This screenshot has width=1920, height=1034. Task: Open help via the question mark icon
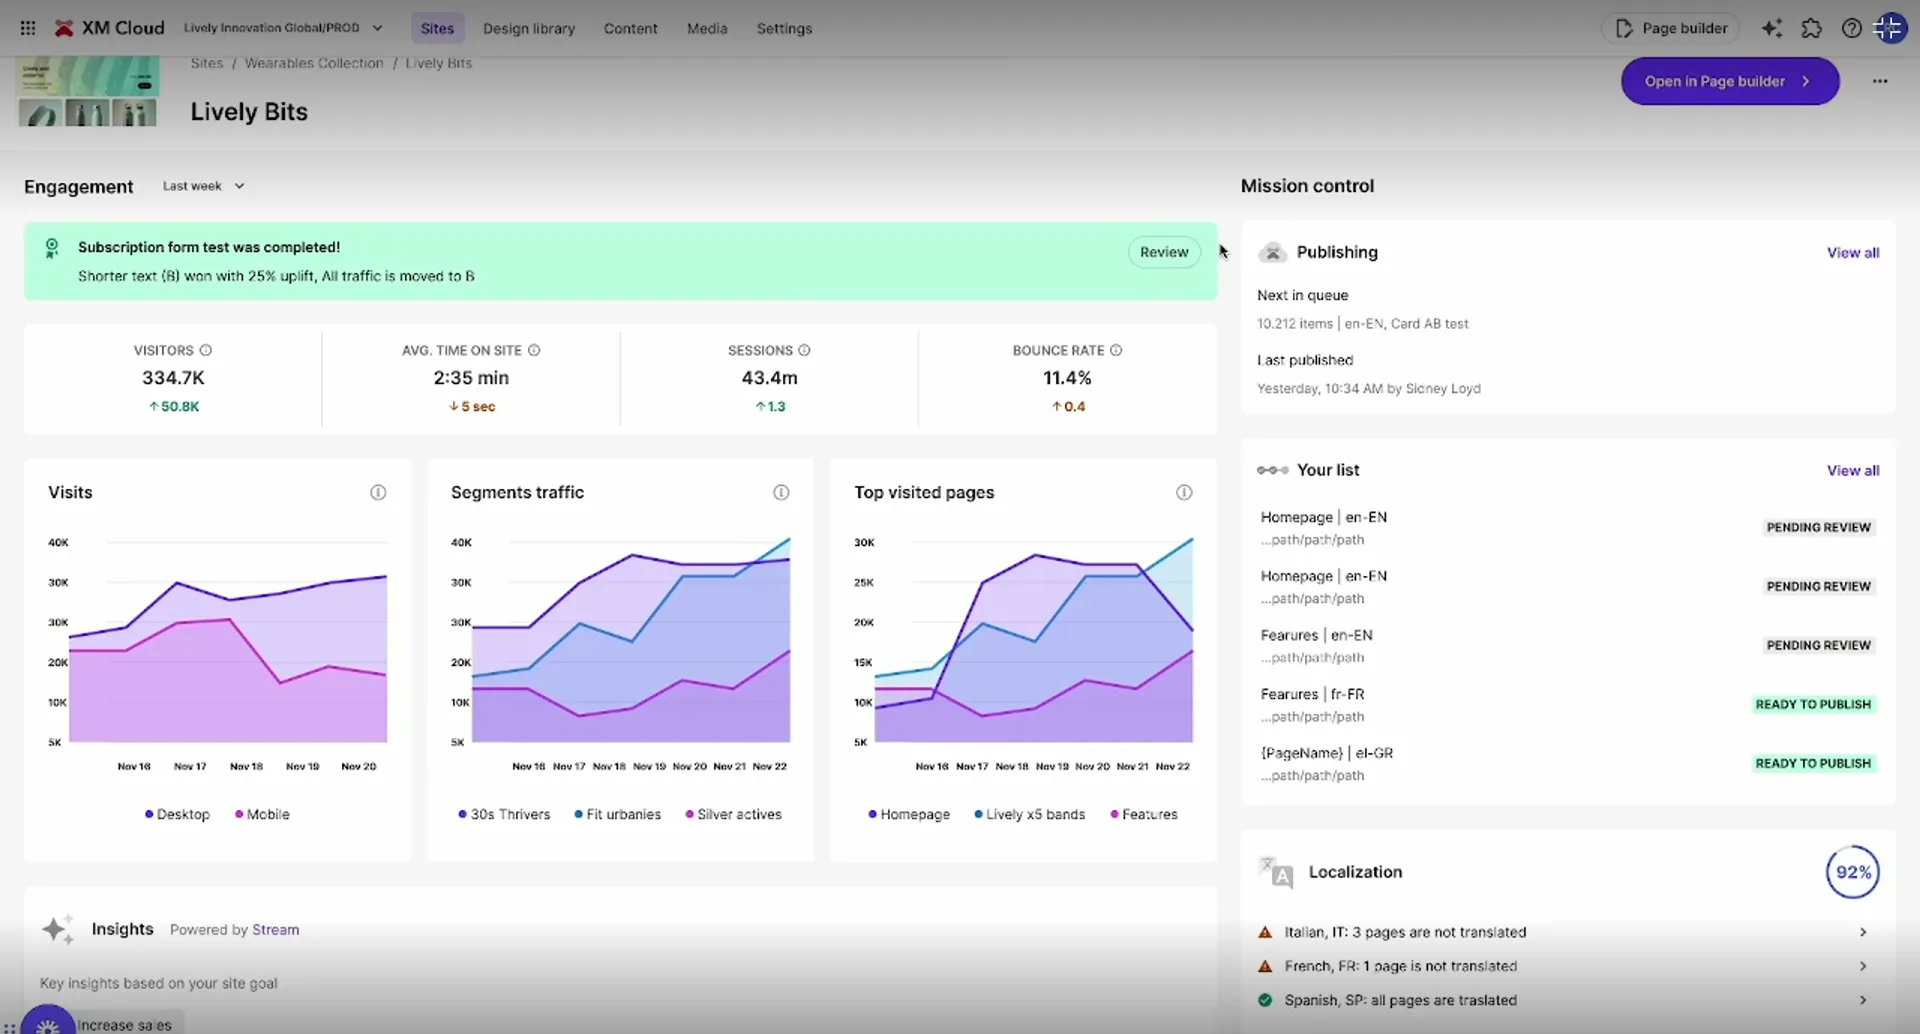[1852, 28]
